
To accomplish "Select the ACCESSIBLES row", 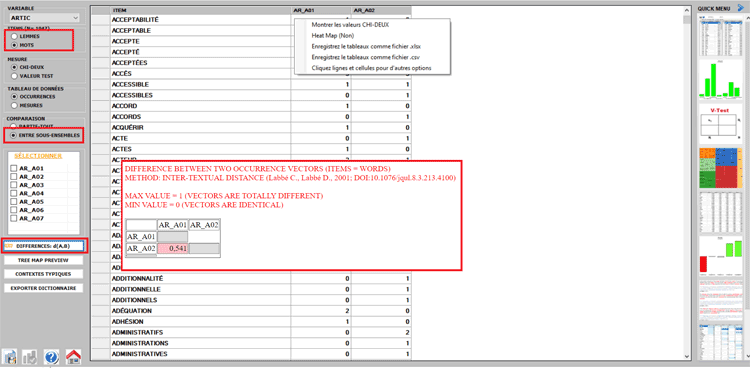I will 251,95.
